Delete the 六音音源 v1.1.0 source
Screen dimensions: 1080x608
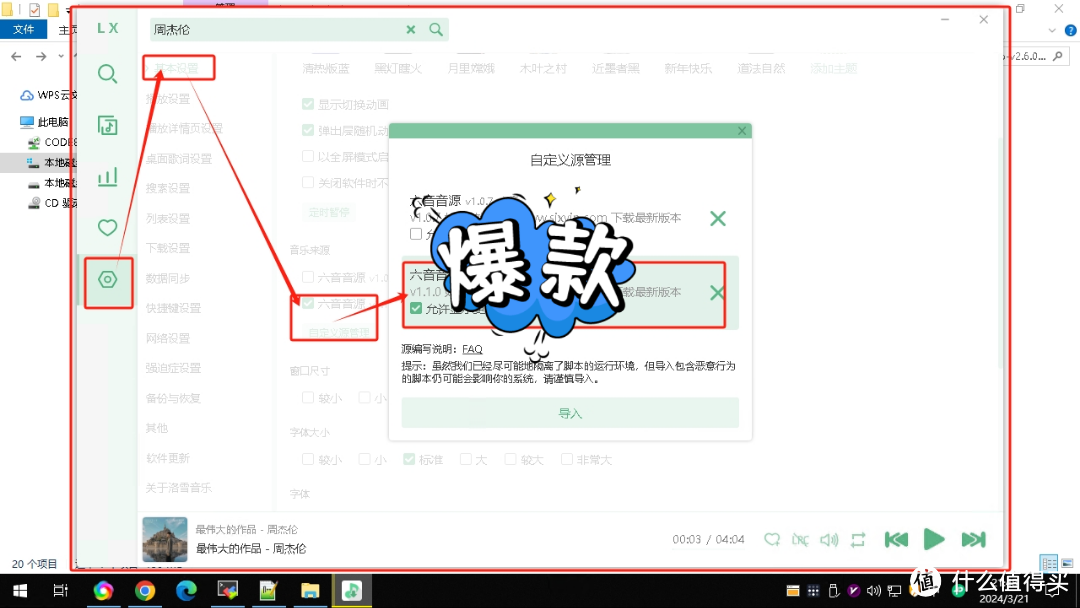pos(717,293)
